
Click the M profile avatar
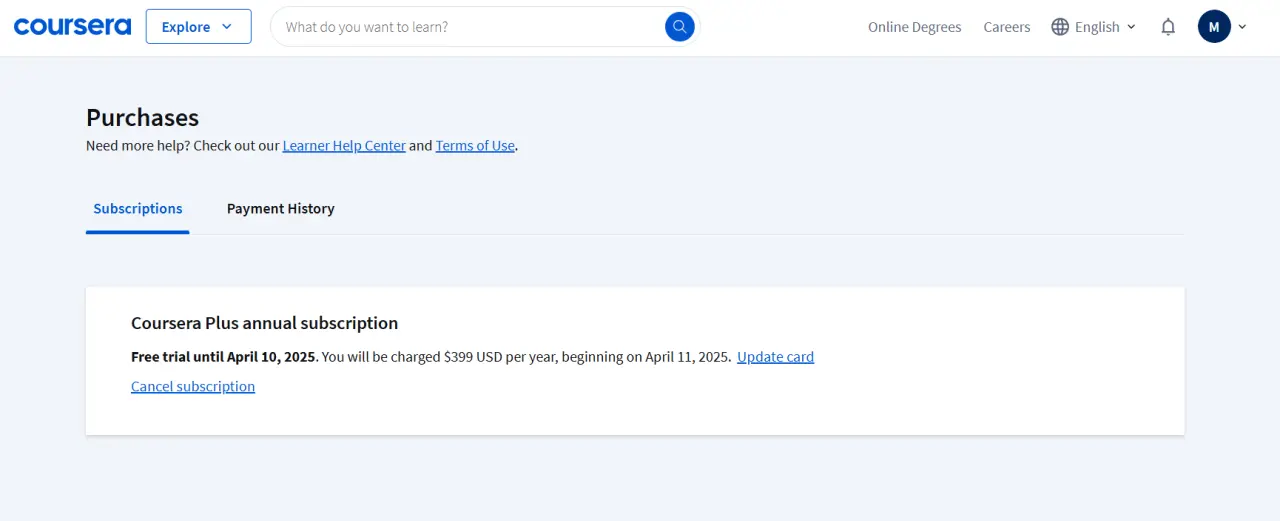tap(1214, 27)
